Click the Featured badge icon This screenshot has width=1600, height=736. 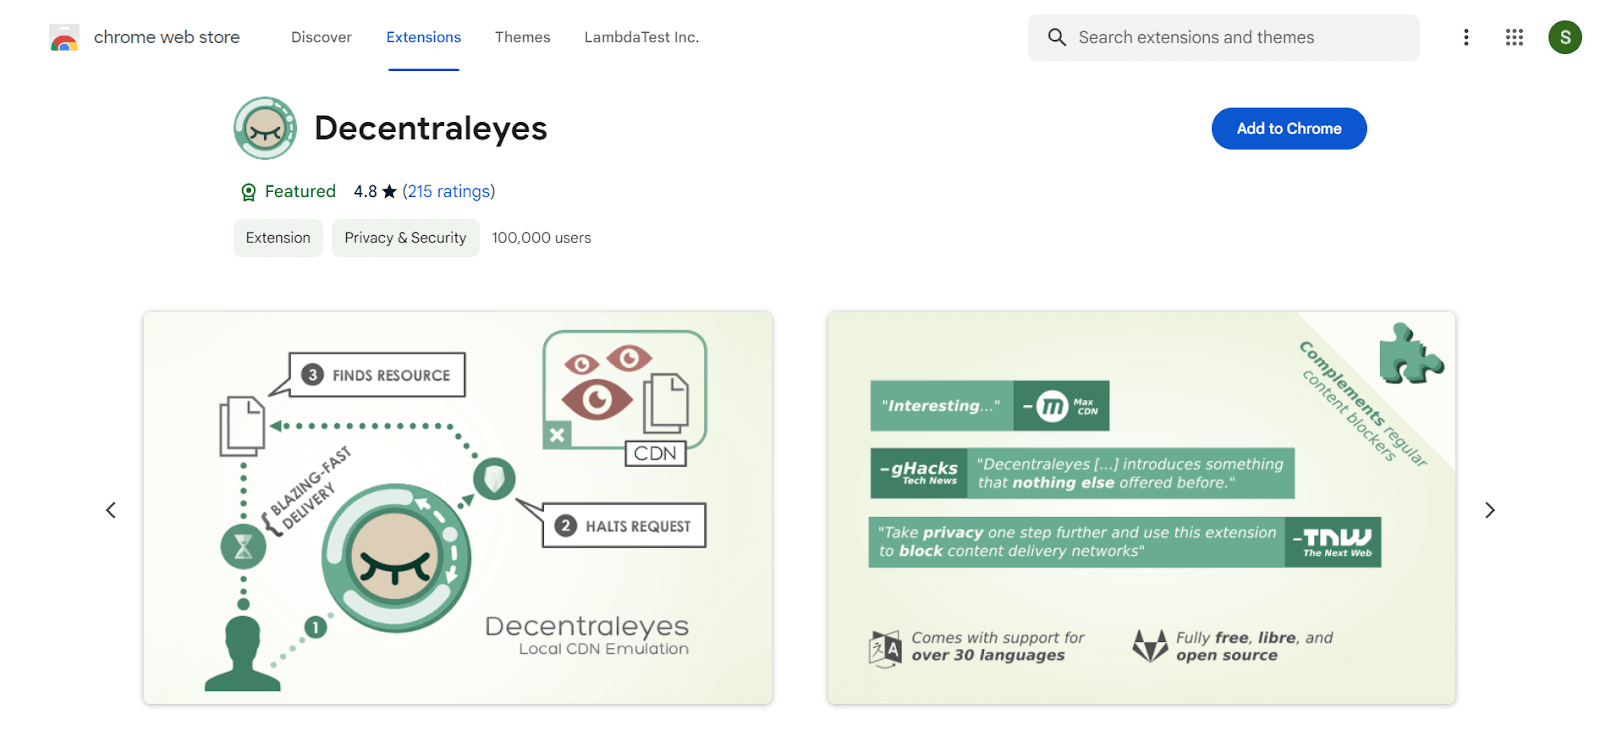click(x=248, y=192)
